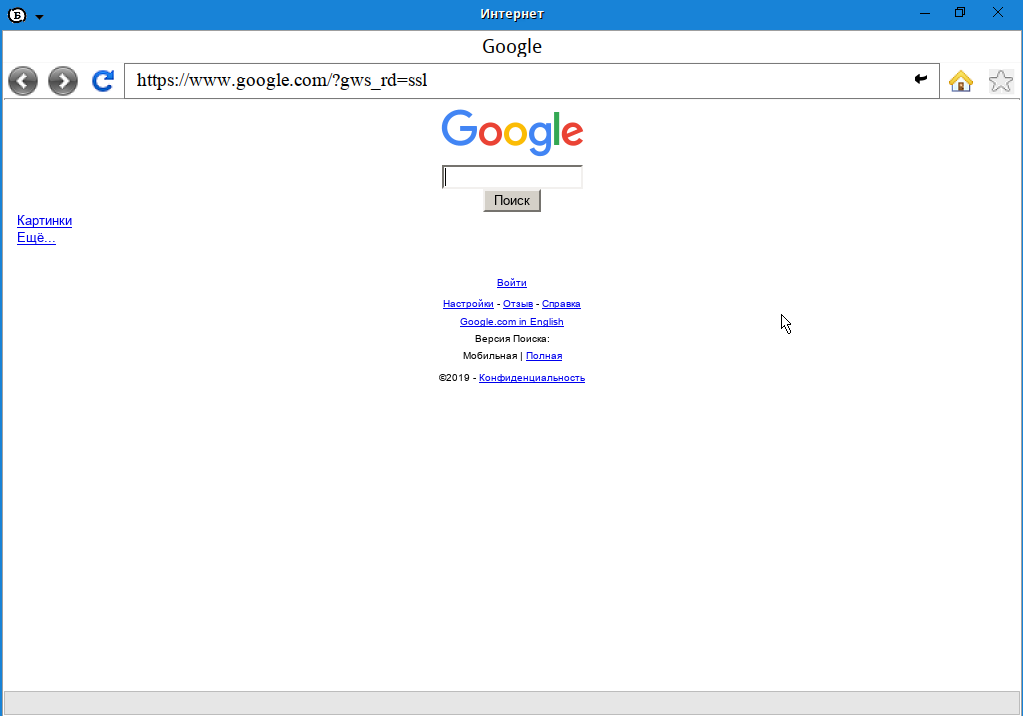Select the Полная full version link
Viewport: 1023px width, 716px height.
544,356
